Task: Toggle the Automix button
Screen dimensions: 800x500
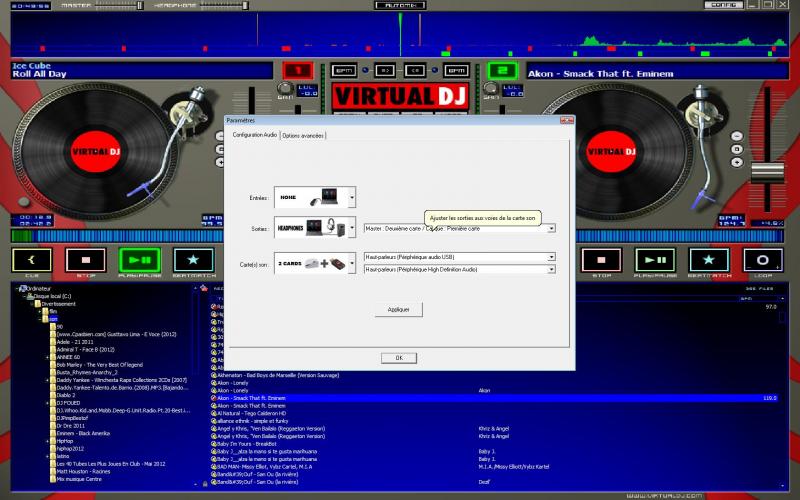Action: click(400, 5)
